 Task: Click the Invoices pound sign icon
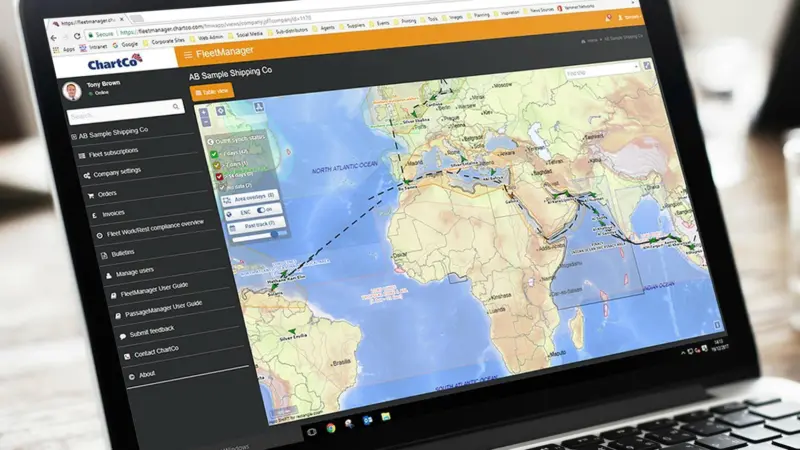(95, 216)
